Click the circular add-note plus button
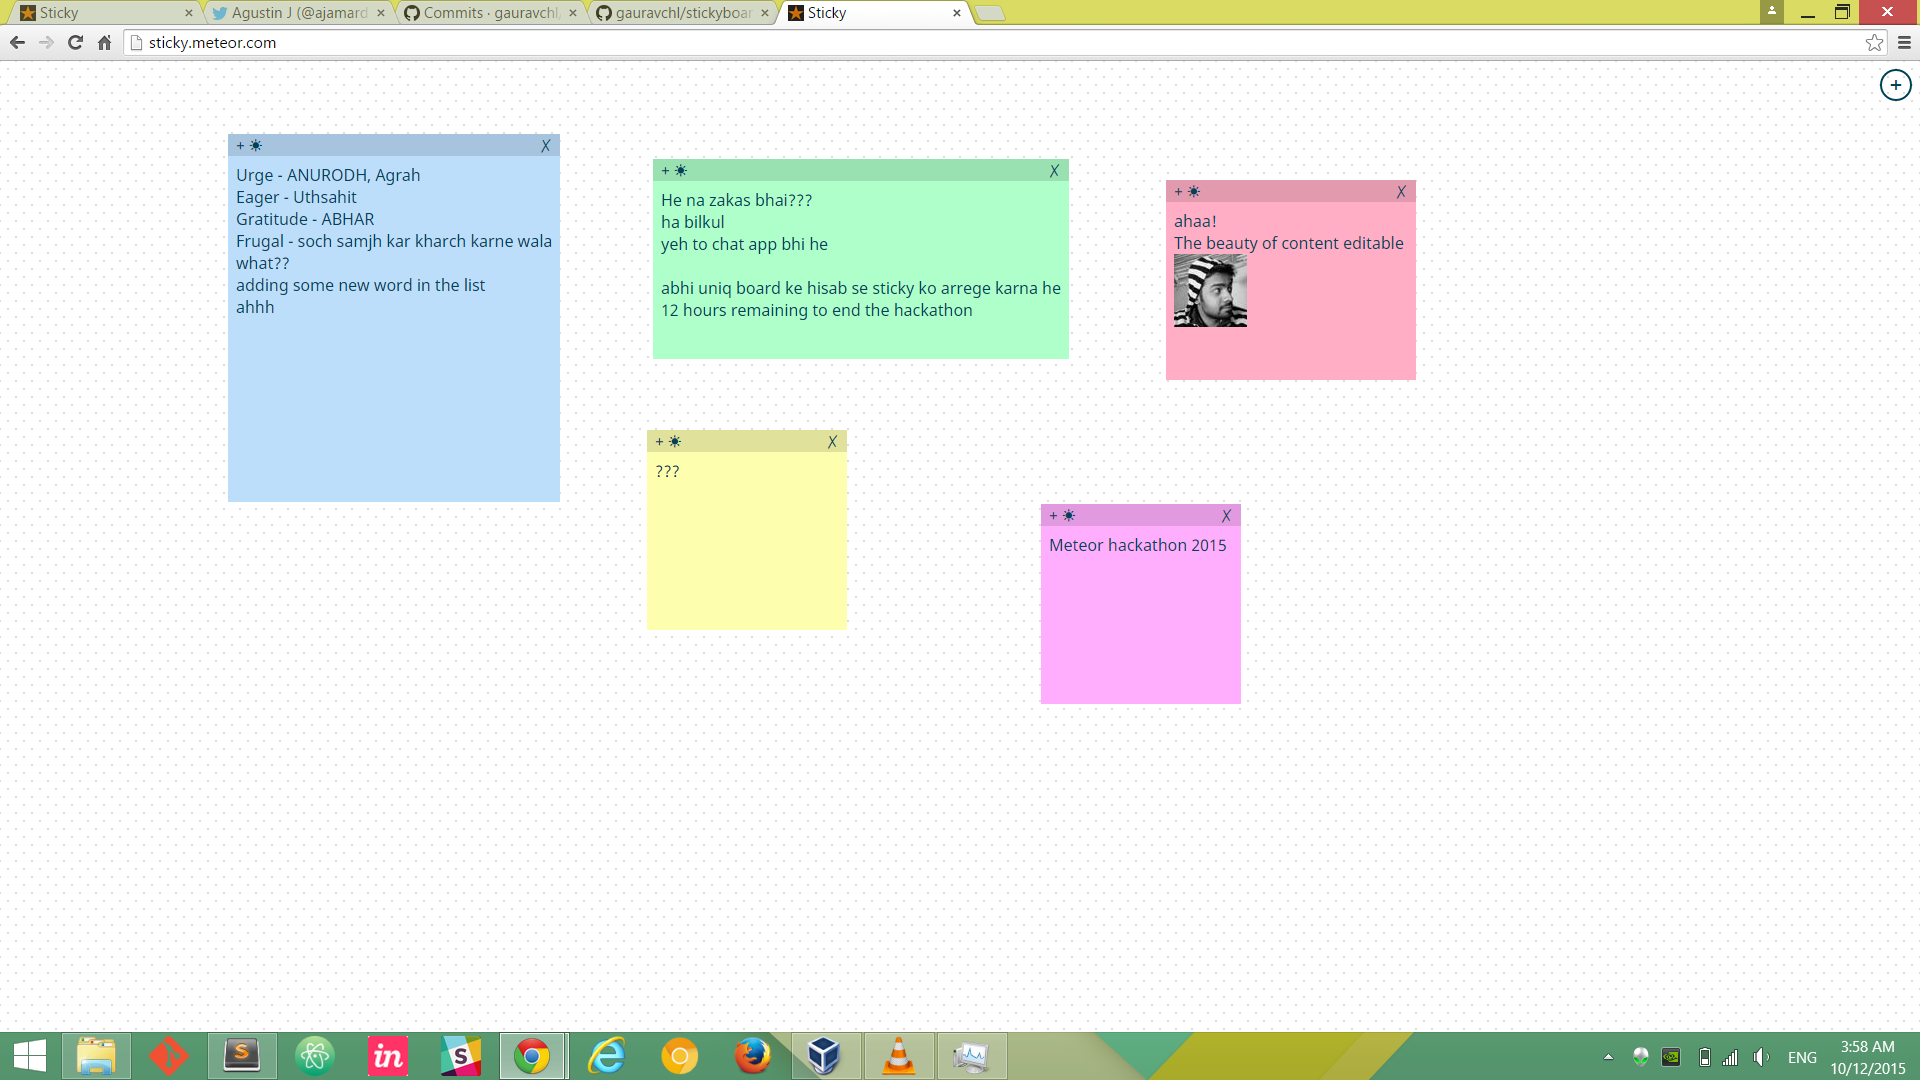 [x=1895, y=85]
